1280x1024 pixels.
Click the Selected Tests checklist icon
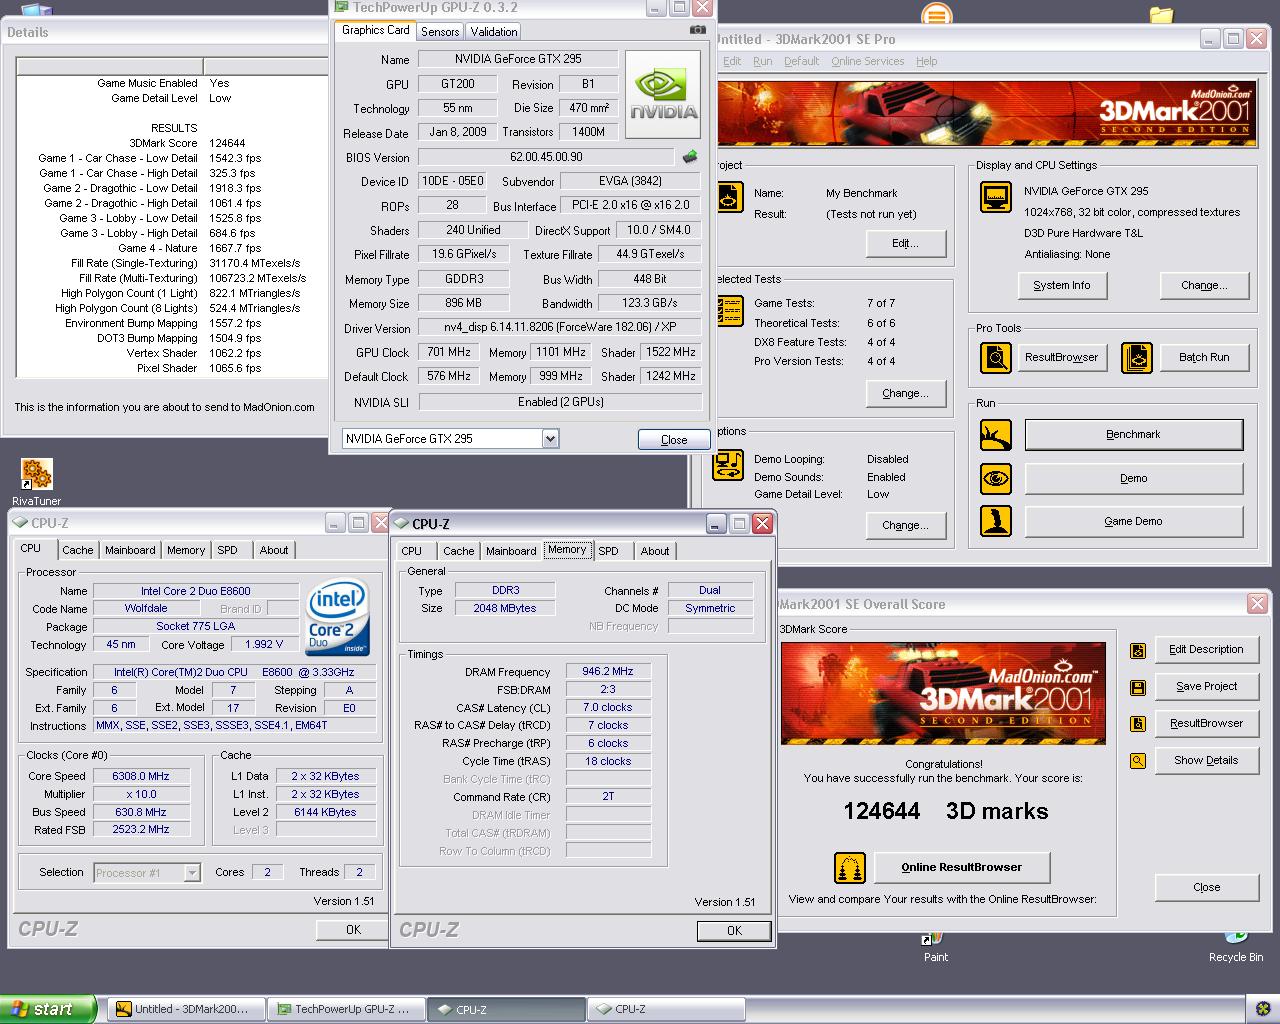click(729, 311)
